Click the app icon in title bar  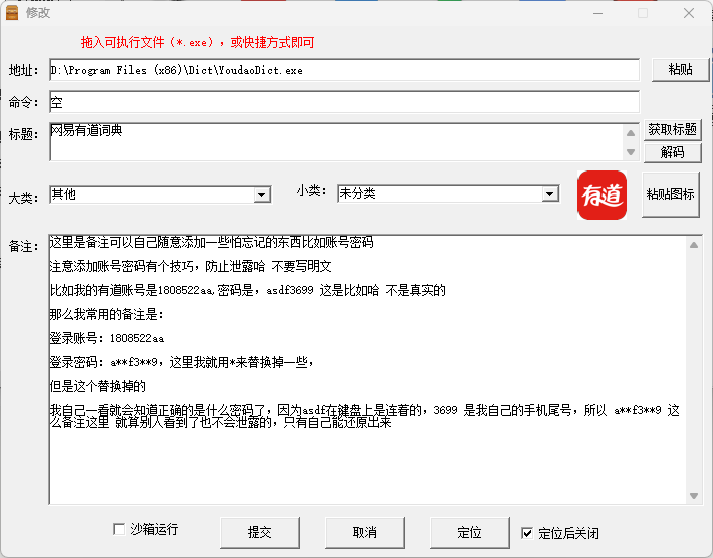tap(12, 12)
